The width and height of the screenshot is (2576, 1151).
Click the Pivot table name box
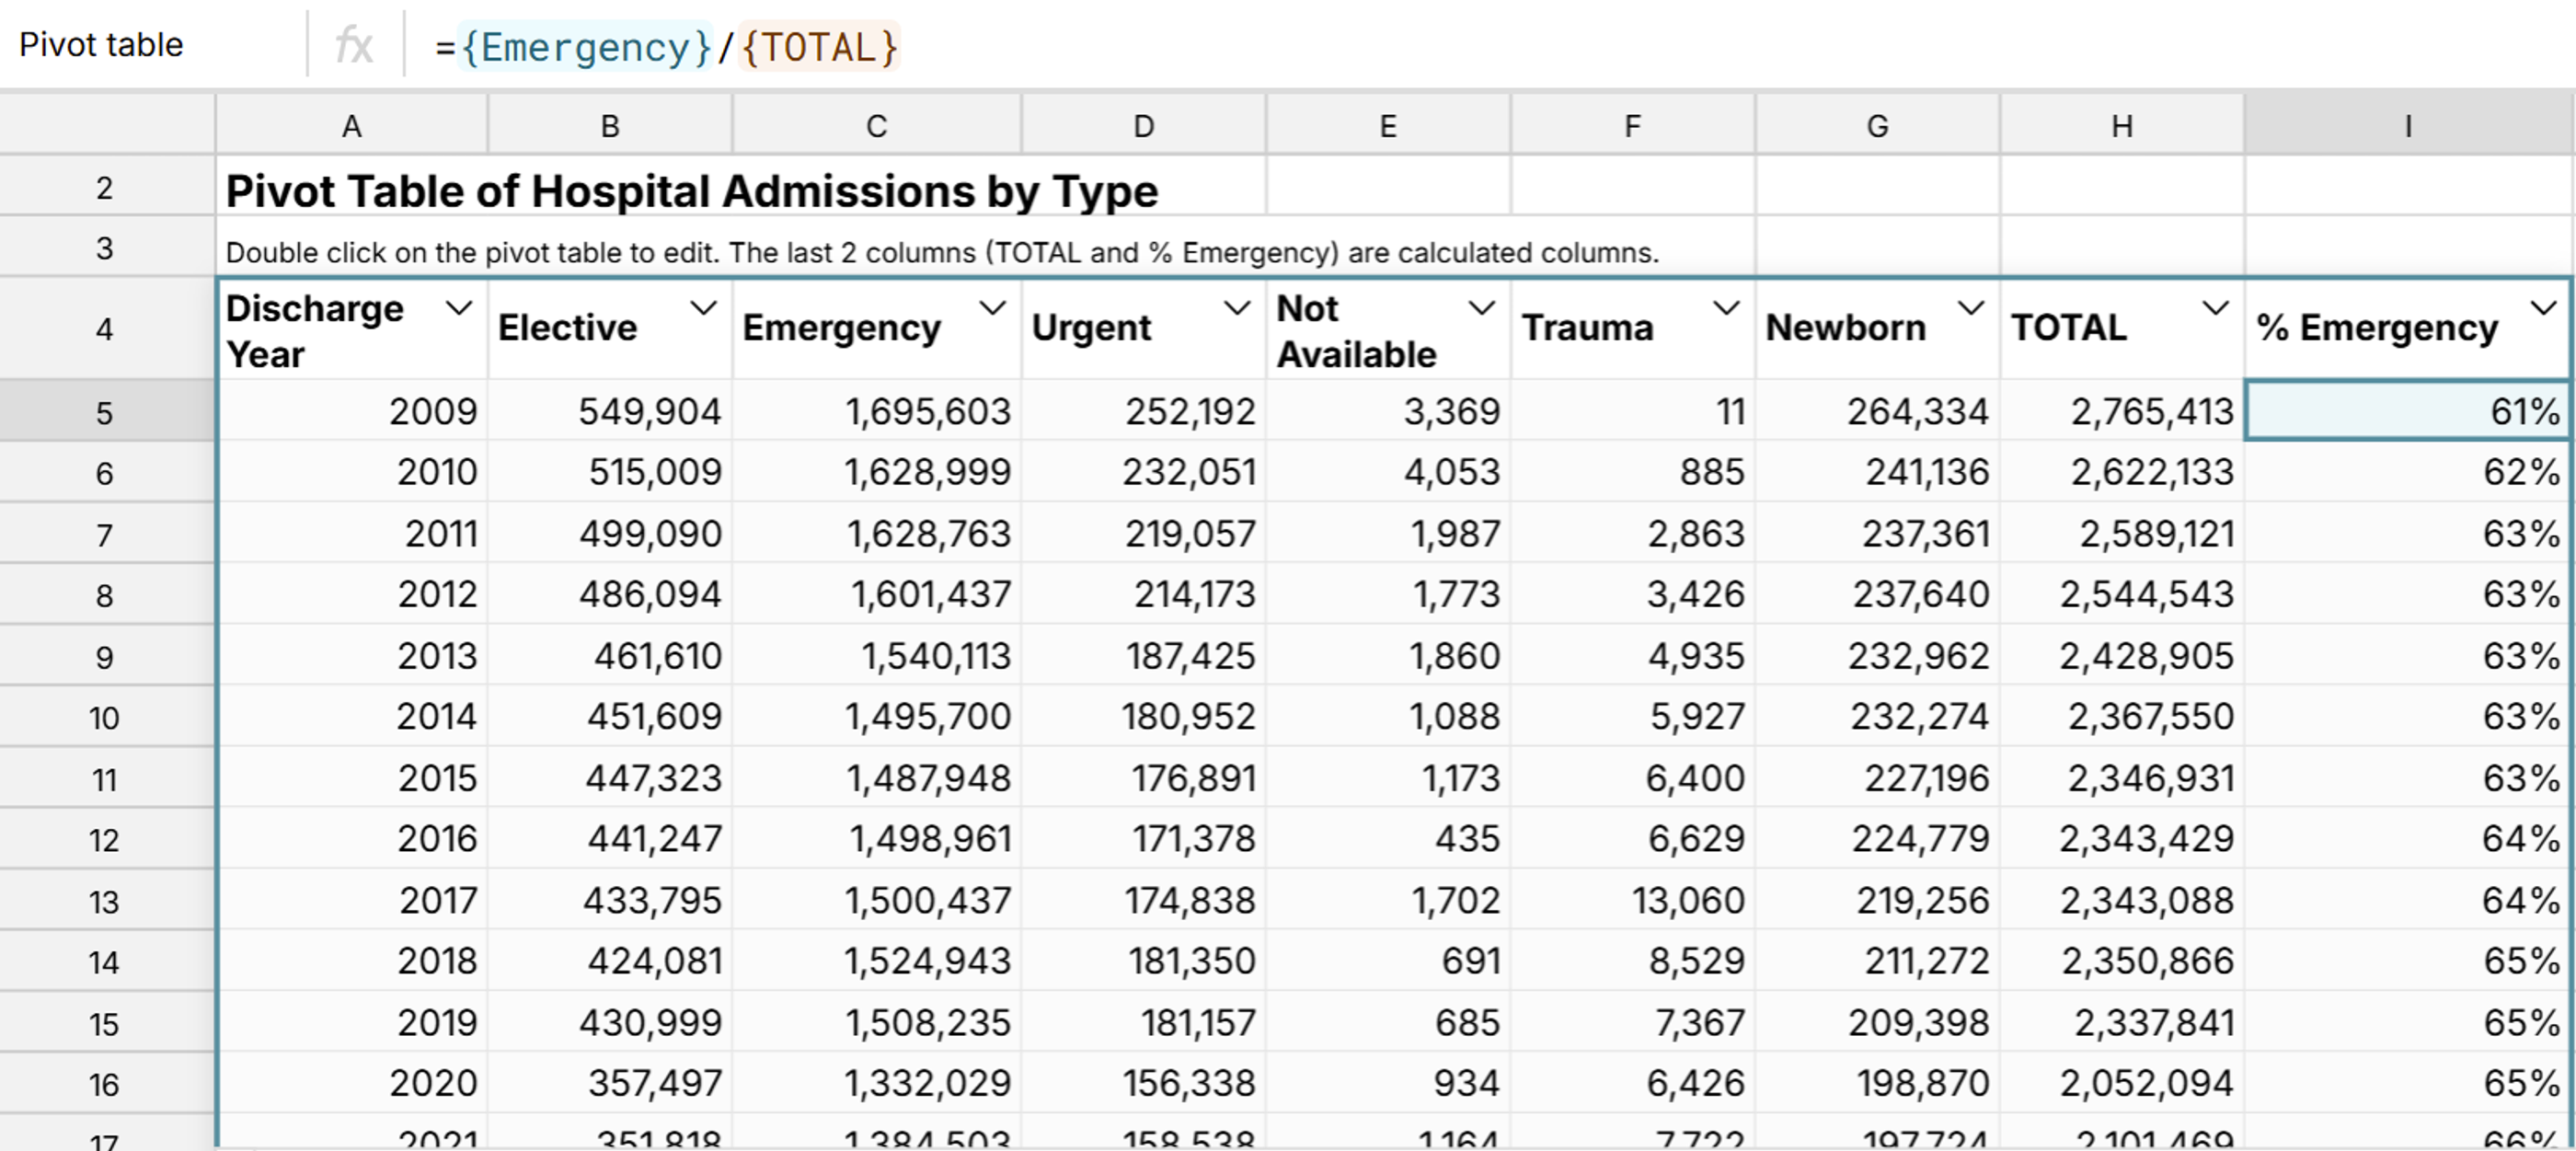pos(101,45)
